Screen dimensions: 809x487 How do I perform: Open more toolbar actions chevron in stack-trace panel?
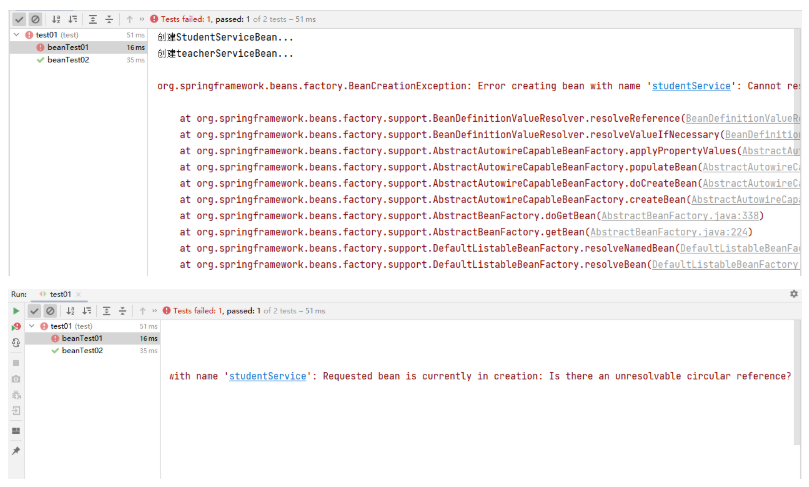[141, 19]
